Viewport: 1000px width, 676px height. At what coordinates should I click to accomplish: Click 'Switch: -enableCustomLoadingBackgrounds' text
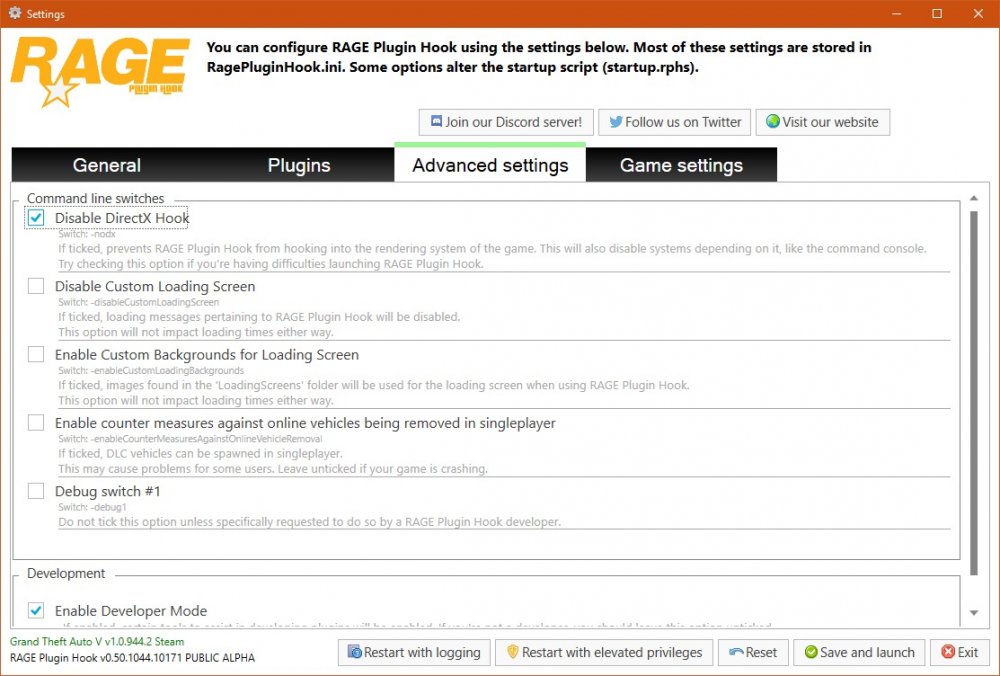click(151, 371)
